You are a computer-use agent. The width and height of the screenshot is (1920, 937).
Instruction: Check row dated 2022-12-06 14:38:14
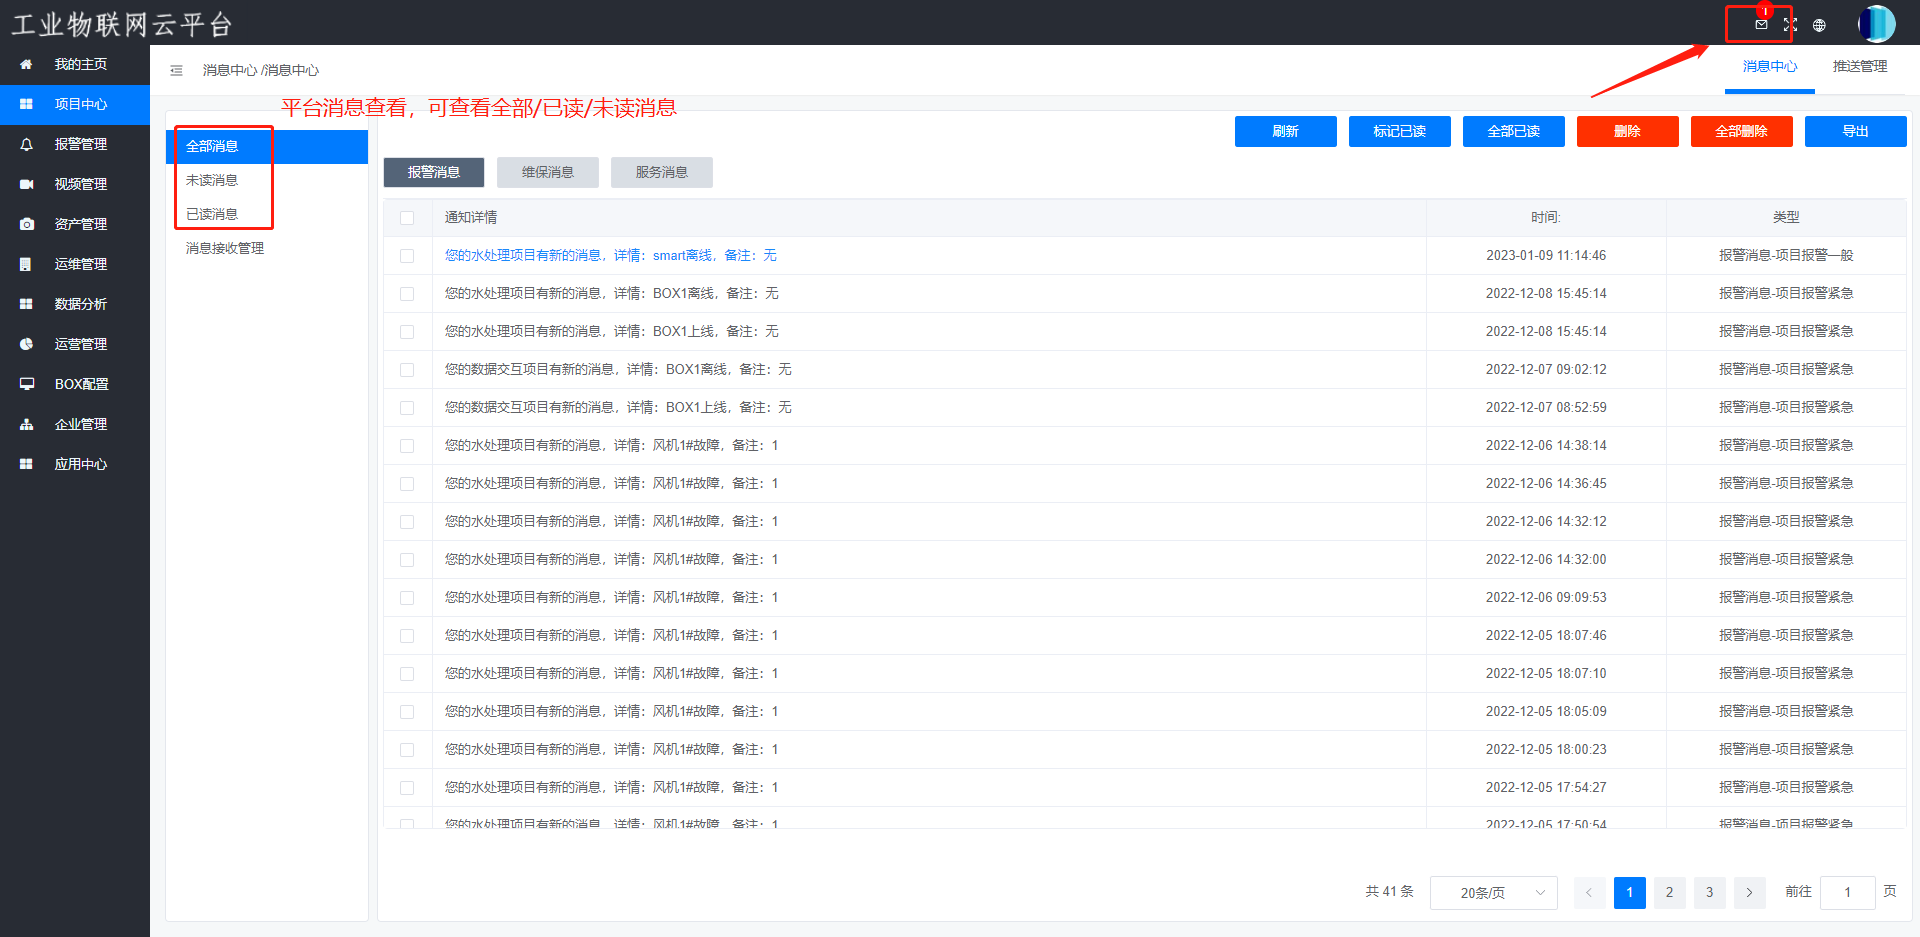(407, 446)
